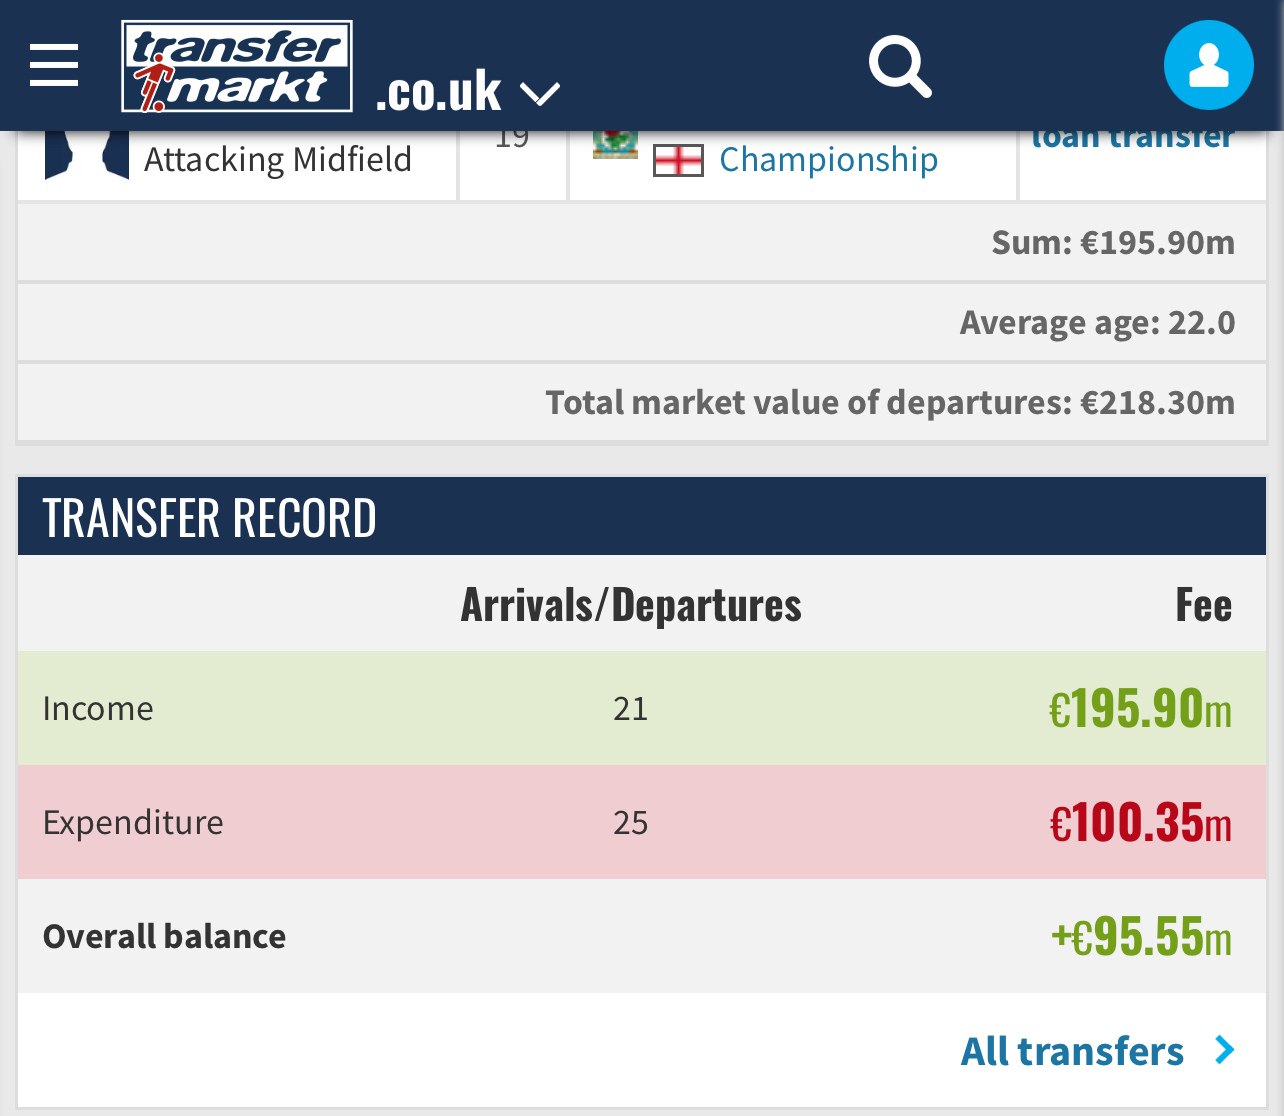Screen dimensions: 1284x1116
Task: Click the €100.35m expenditure fee
Action: coord(1140,822)
